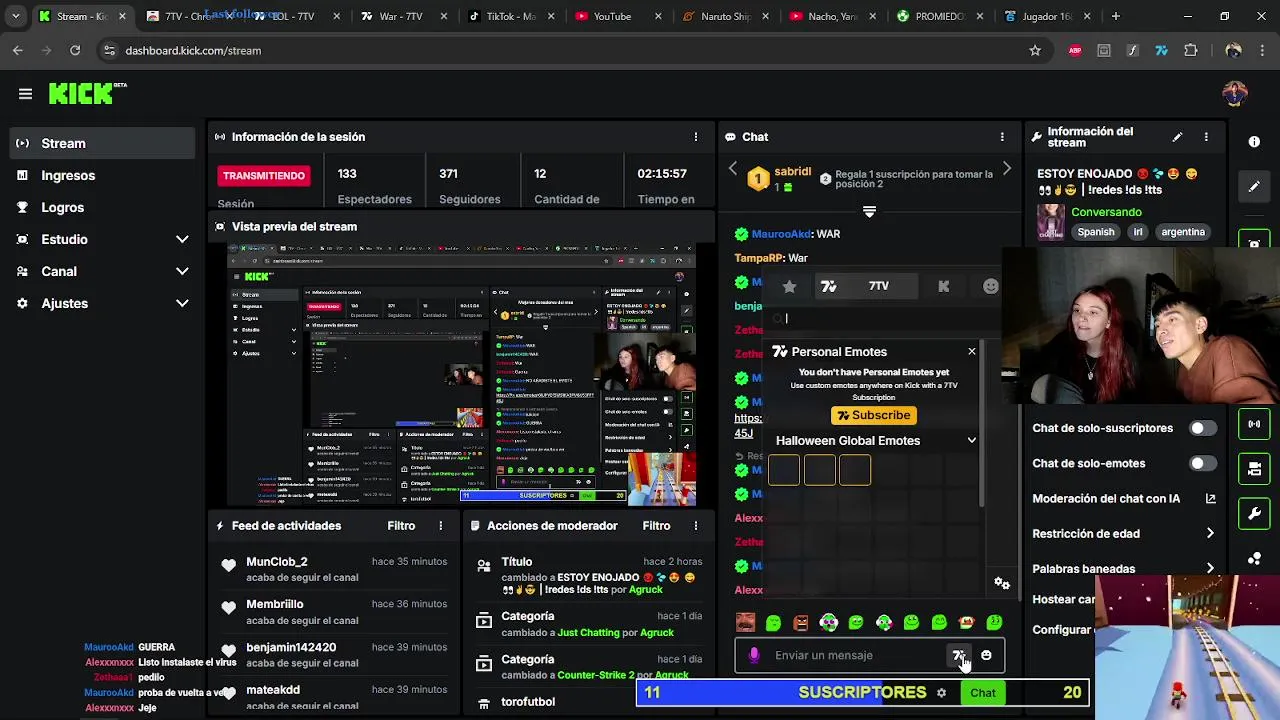Click MunClob_2 follow entry in activity feed
The image size is (1280, 720).
pos(334,570)
